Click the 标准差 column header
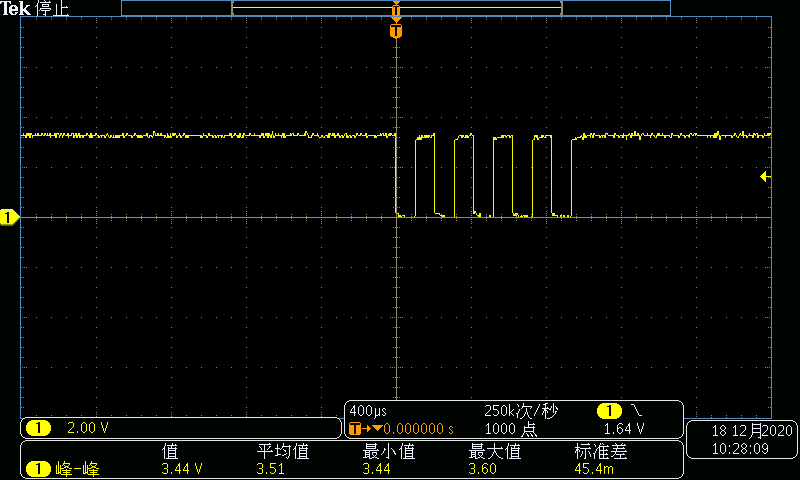This screenshot has width=800, height=480. point(601,451)
